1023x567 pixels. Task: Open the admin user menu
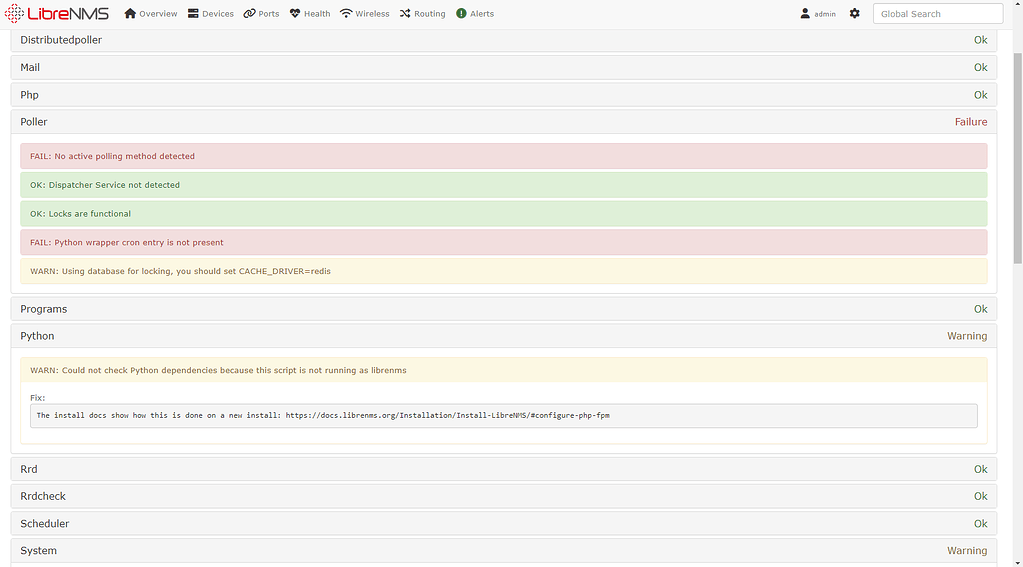[x=818, y=13]
